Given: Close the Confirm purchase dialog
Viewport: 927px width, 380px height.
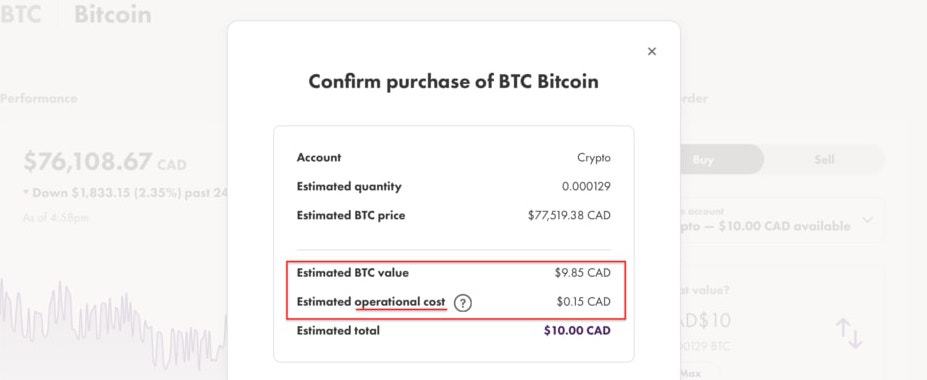Looking at the screenshot, I should click(x=652, y=51).
